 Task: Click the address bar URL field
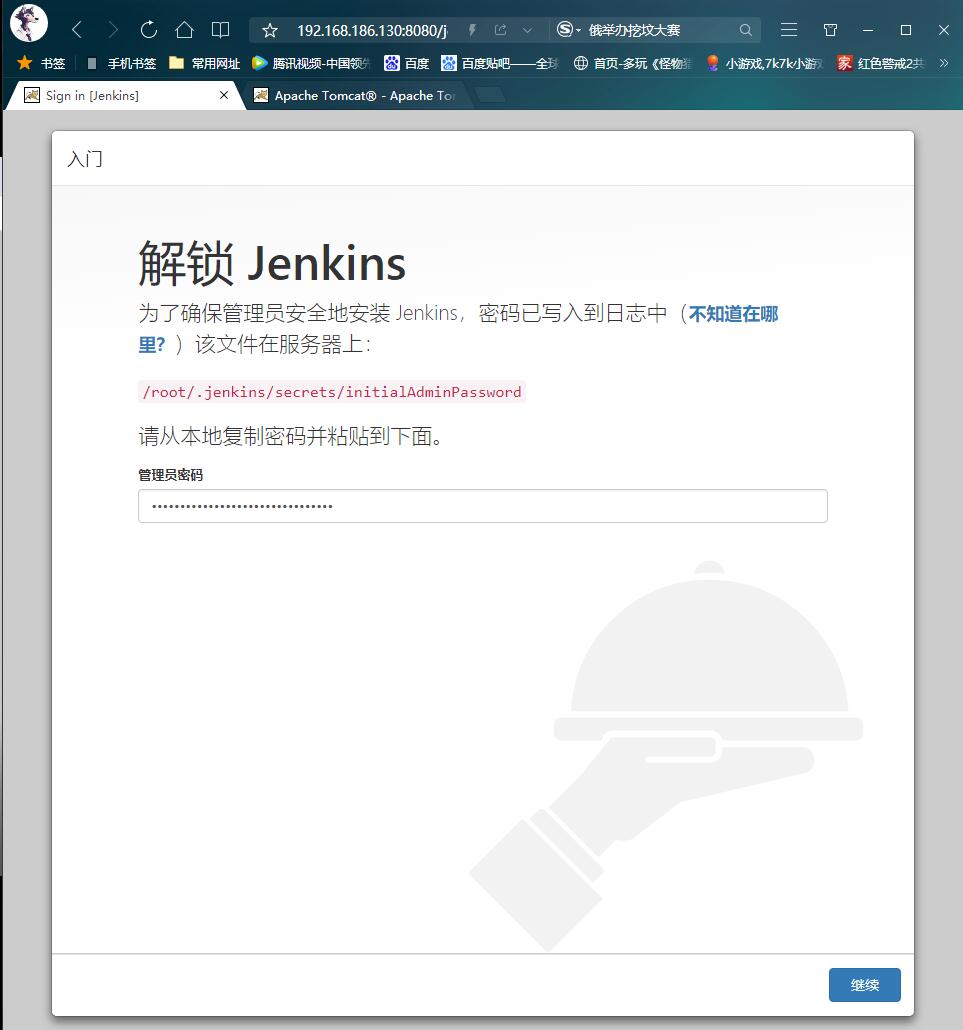pos(372,30)
